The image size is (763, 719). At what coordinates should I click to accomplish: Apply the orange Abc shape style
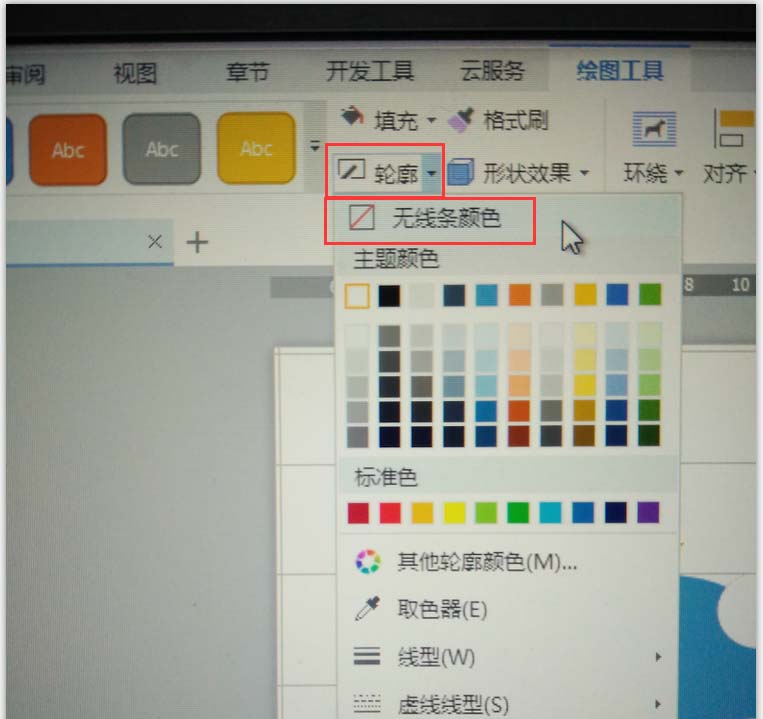(x=68, y=149)
